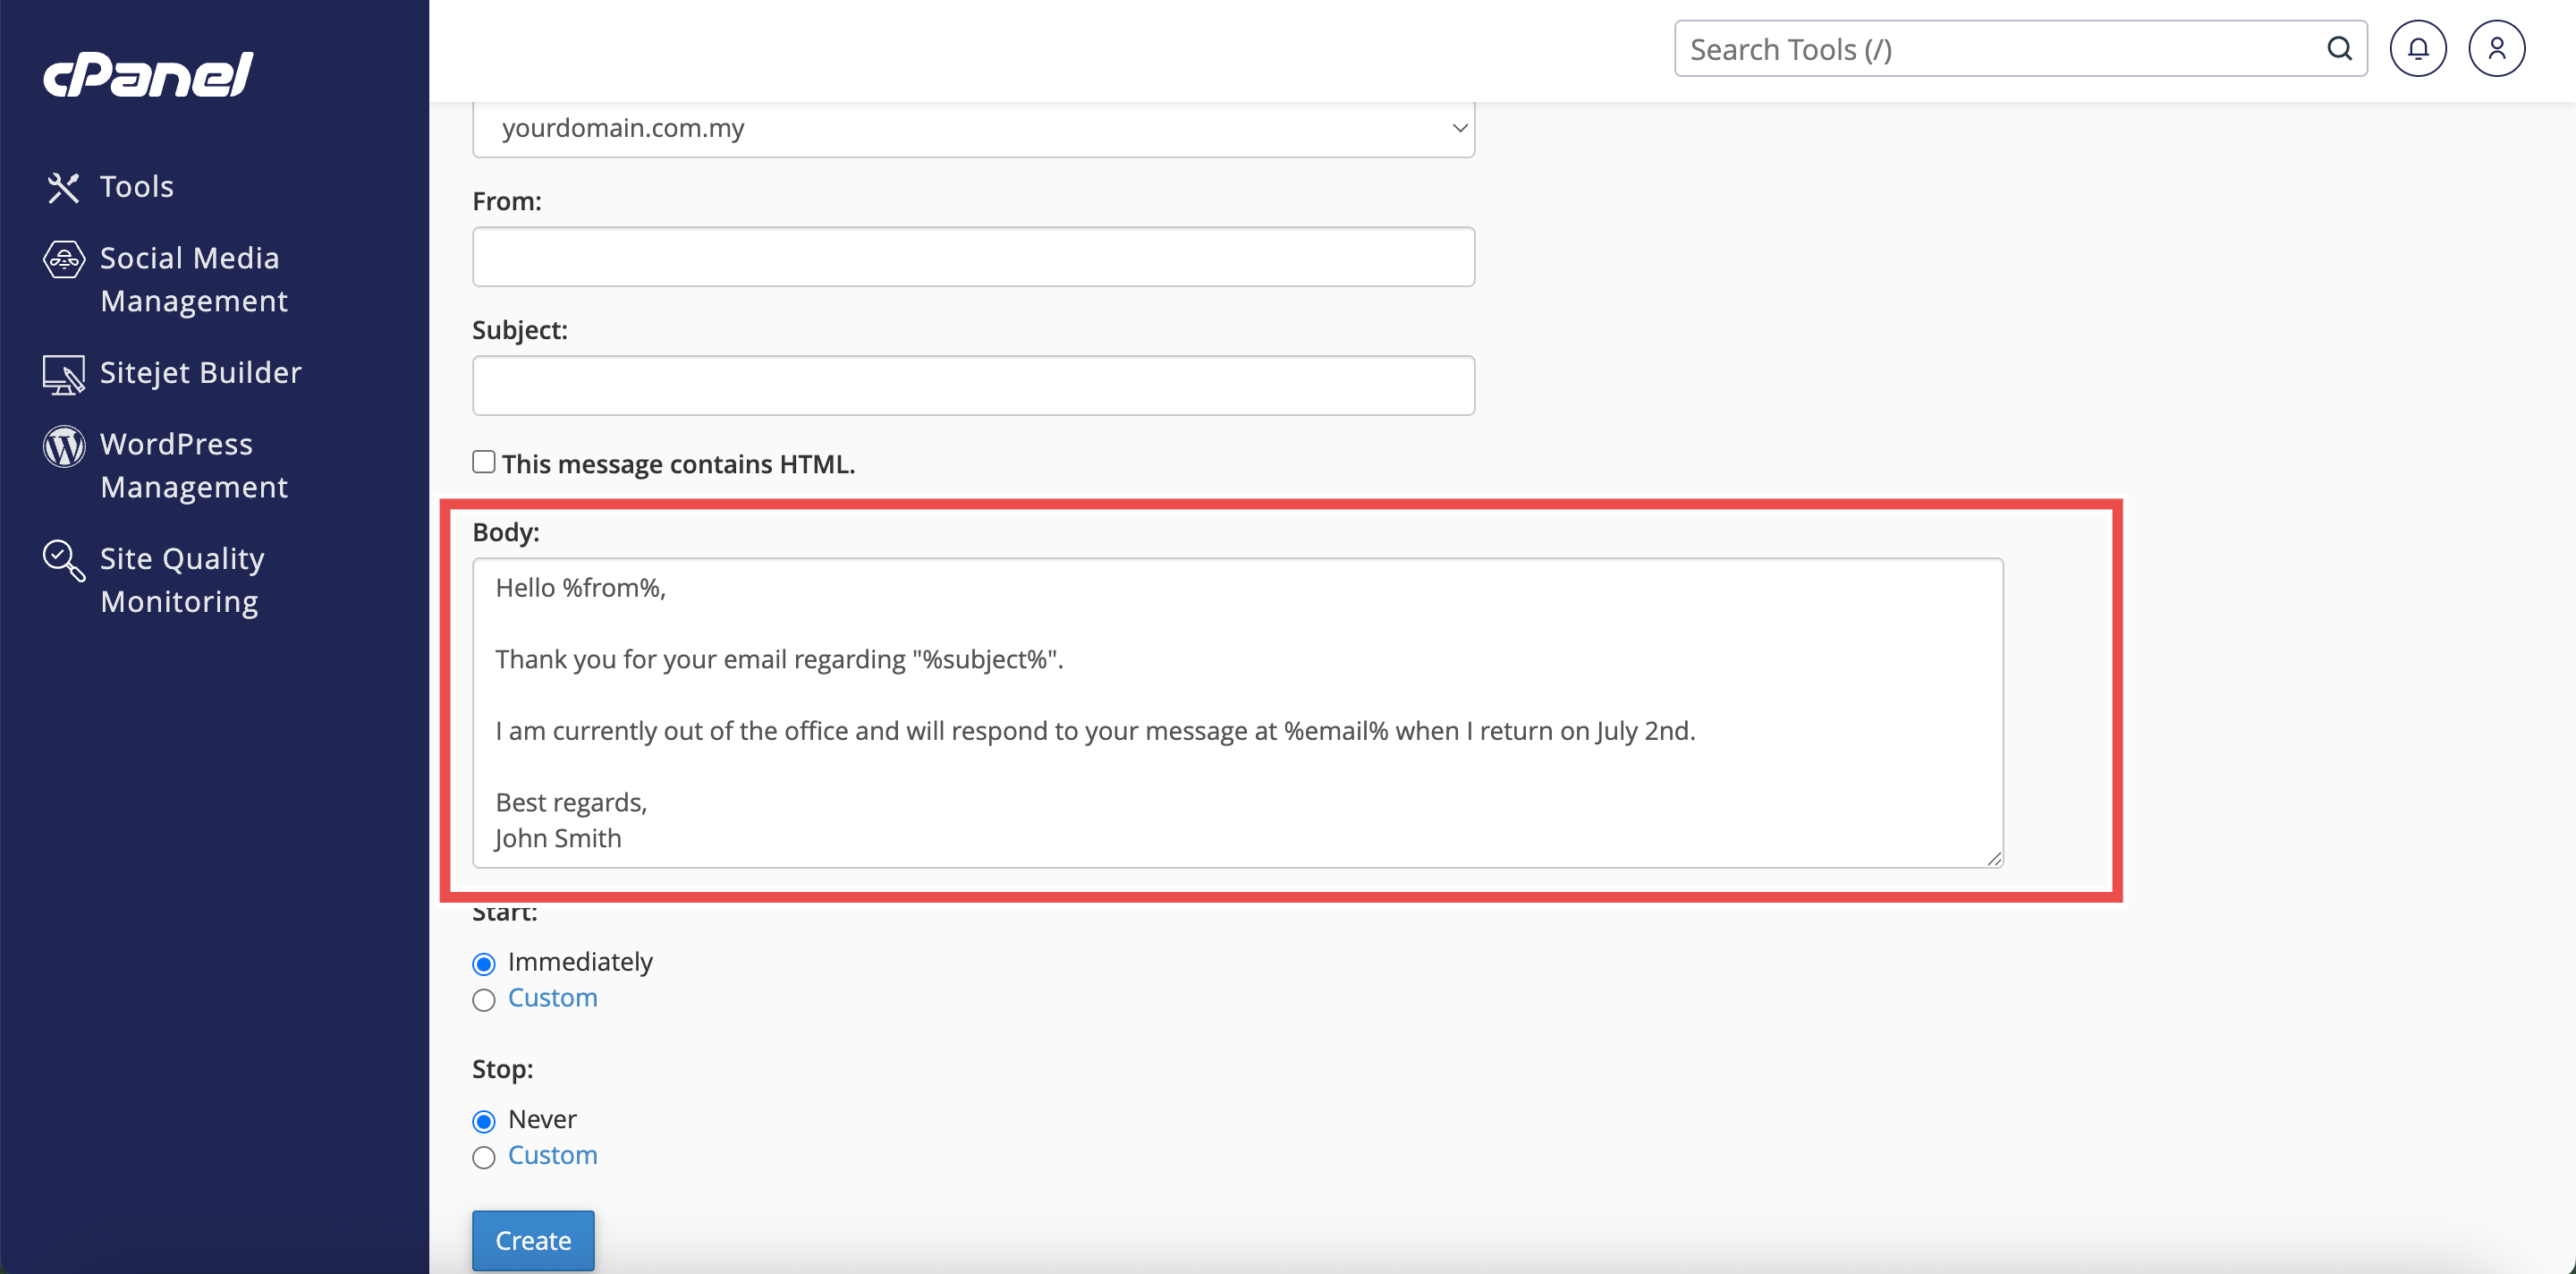
Task: Open WordPress Management menu item
Action: click(x=194, y=465)
